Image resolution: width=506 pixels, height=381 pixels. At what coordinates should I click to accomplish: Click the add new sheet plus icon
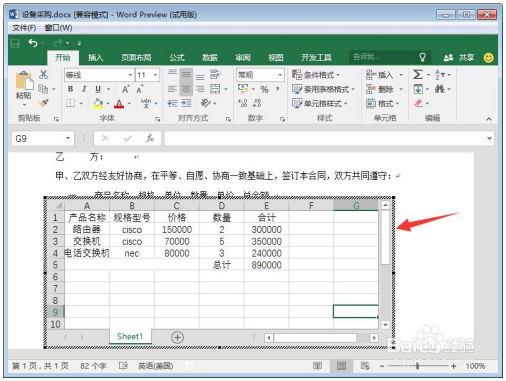tap(177, 337)
